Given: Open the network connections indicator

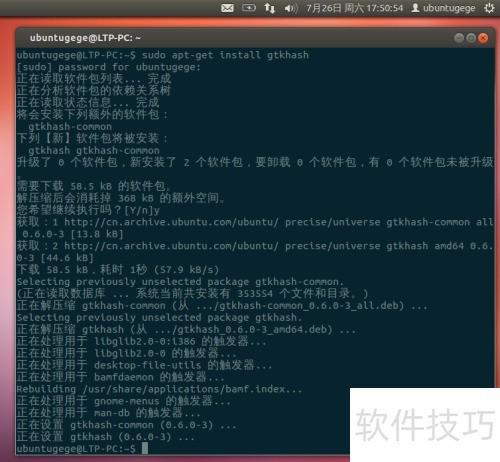Looking at the screenshot, I should click(x=269, y=8).
